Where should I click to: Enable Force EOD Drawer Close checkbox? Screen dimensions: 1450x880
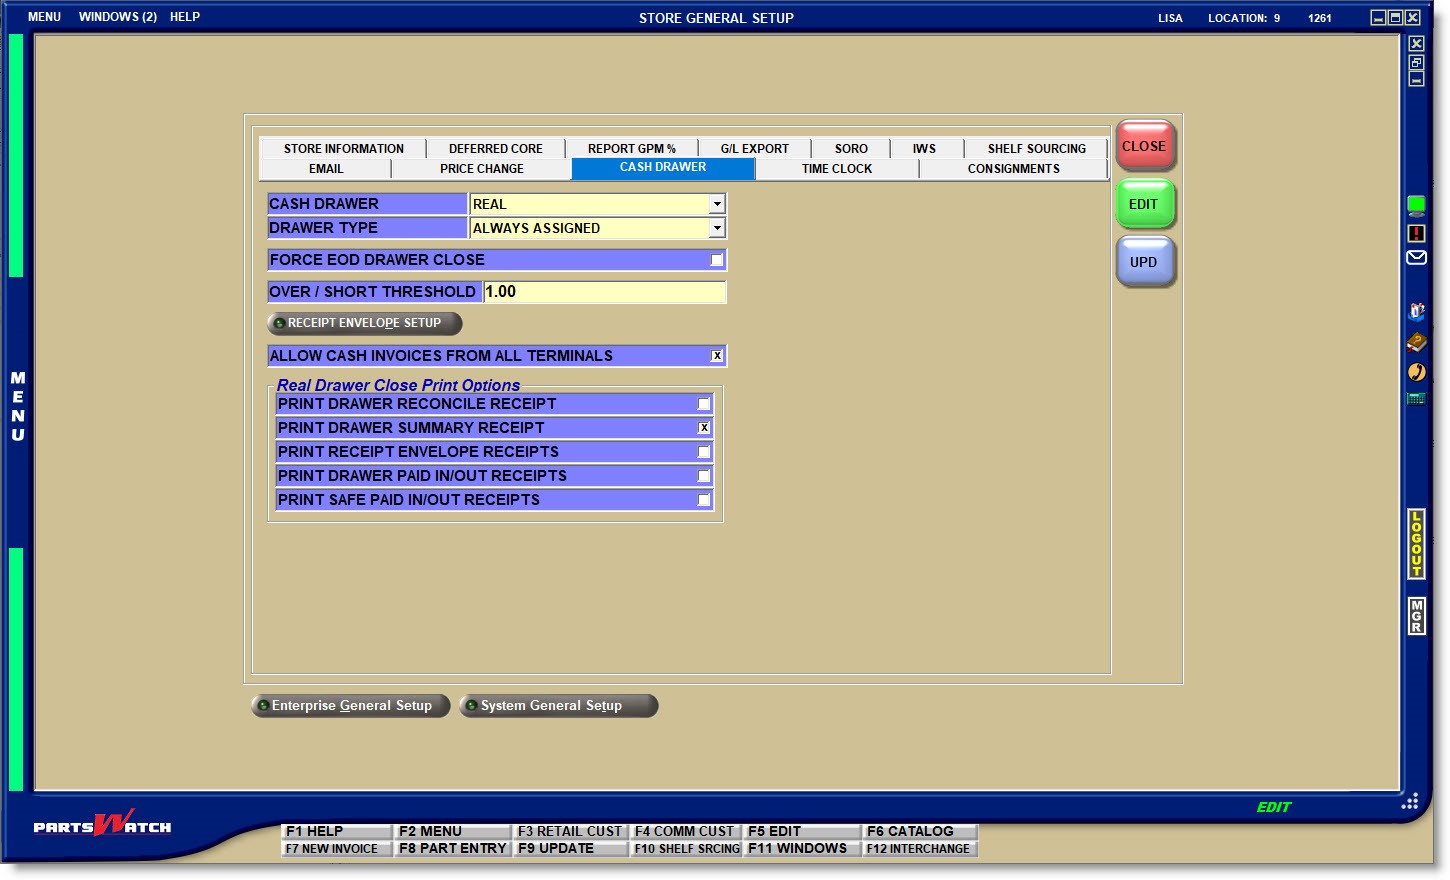point(716,260)
